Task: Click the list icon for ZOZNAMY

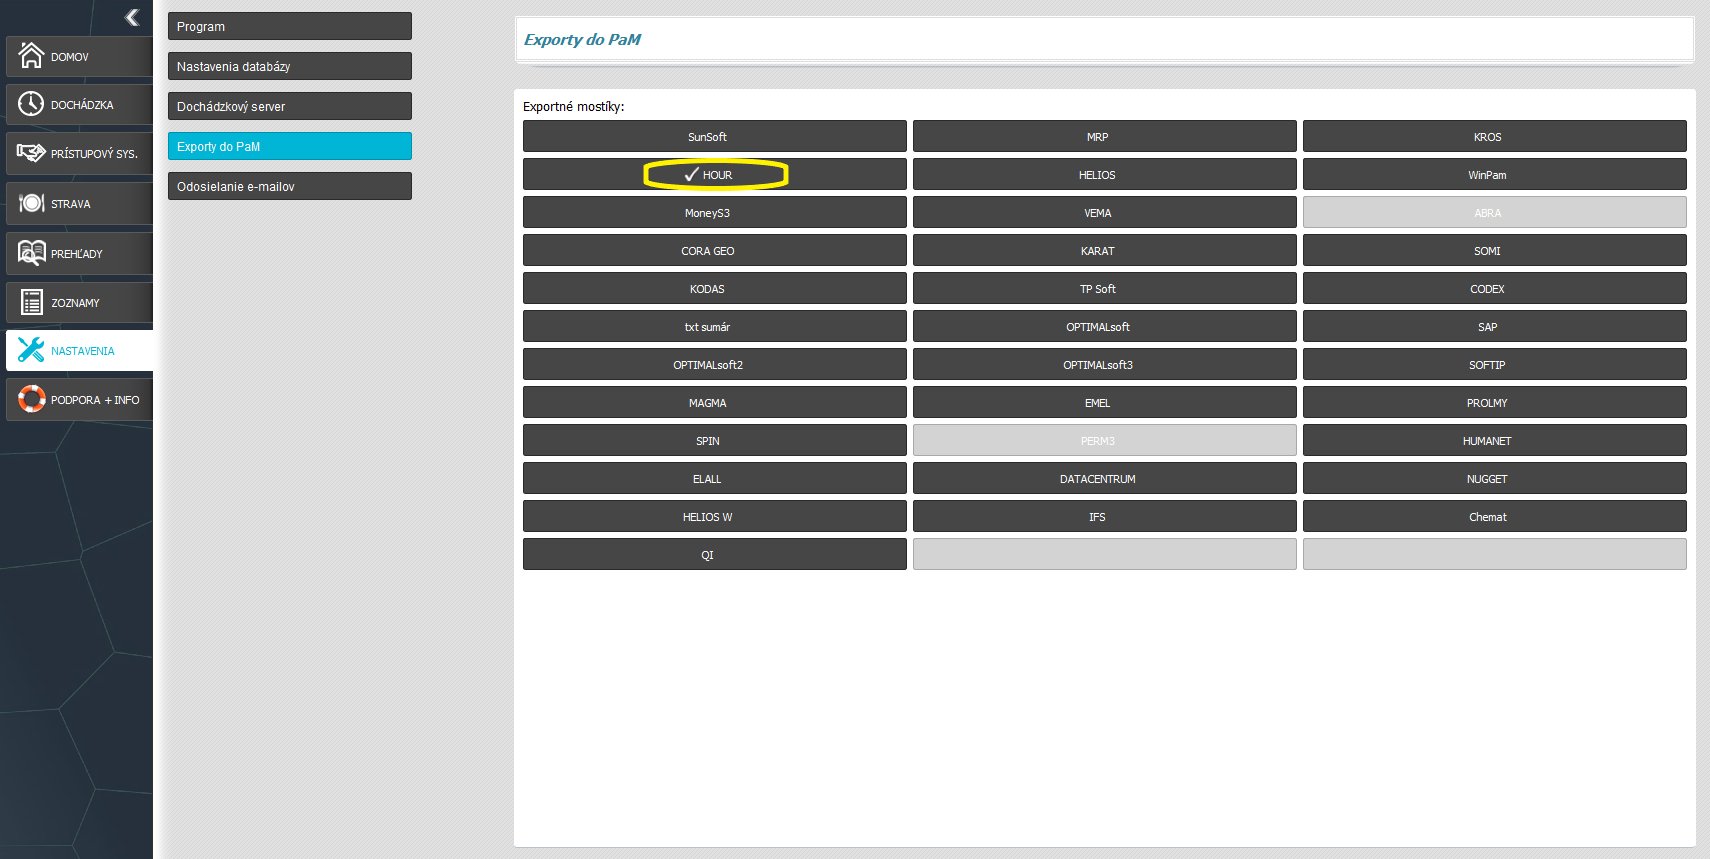Action: (x=31, y=302)
